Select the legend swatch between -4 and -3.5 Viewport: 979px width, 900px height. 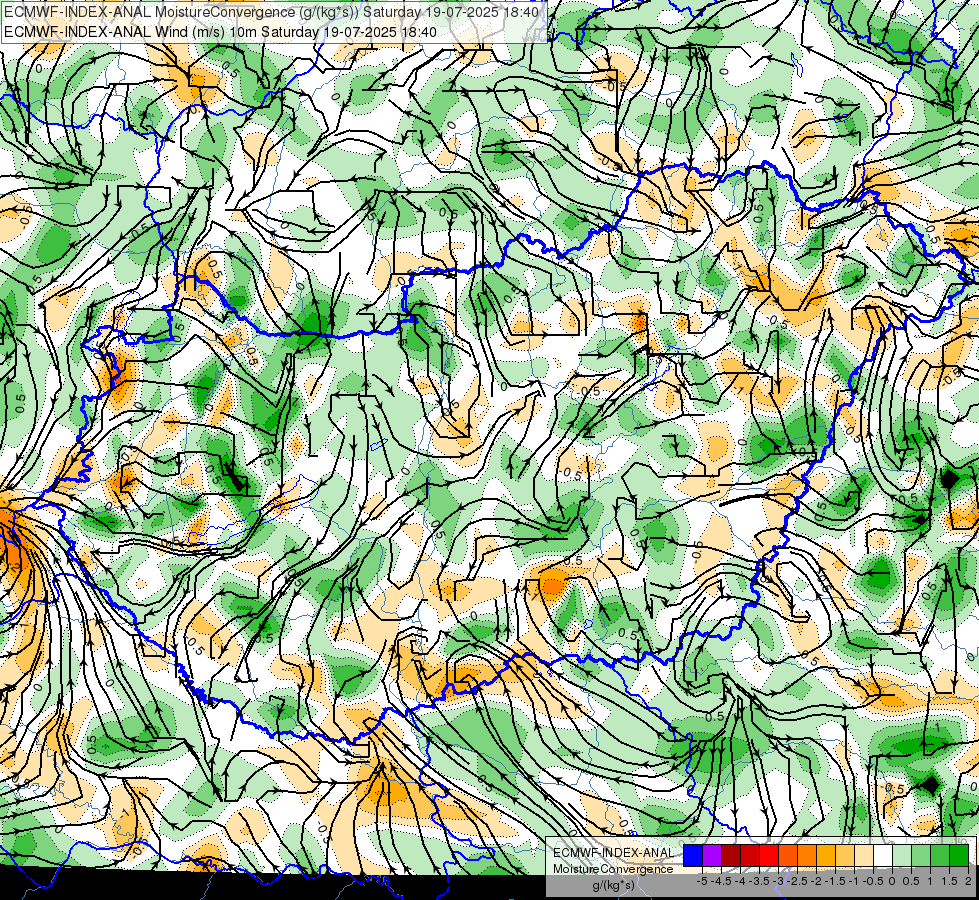click(750, 855)
